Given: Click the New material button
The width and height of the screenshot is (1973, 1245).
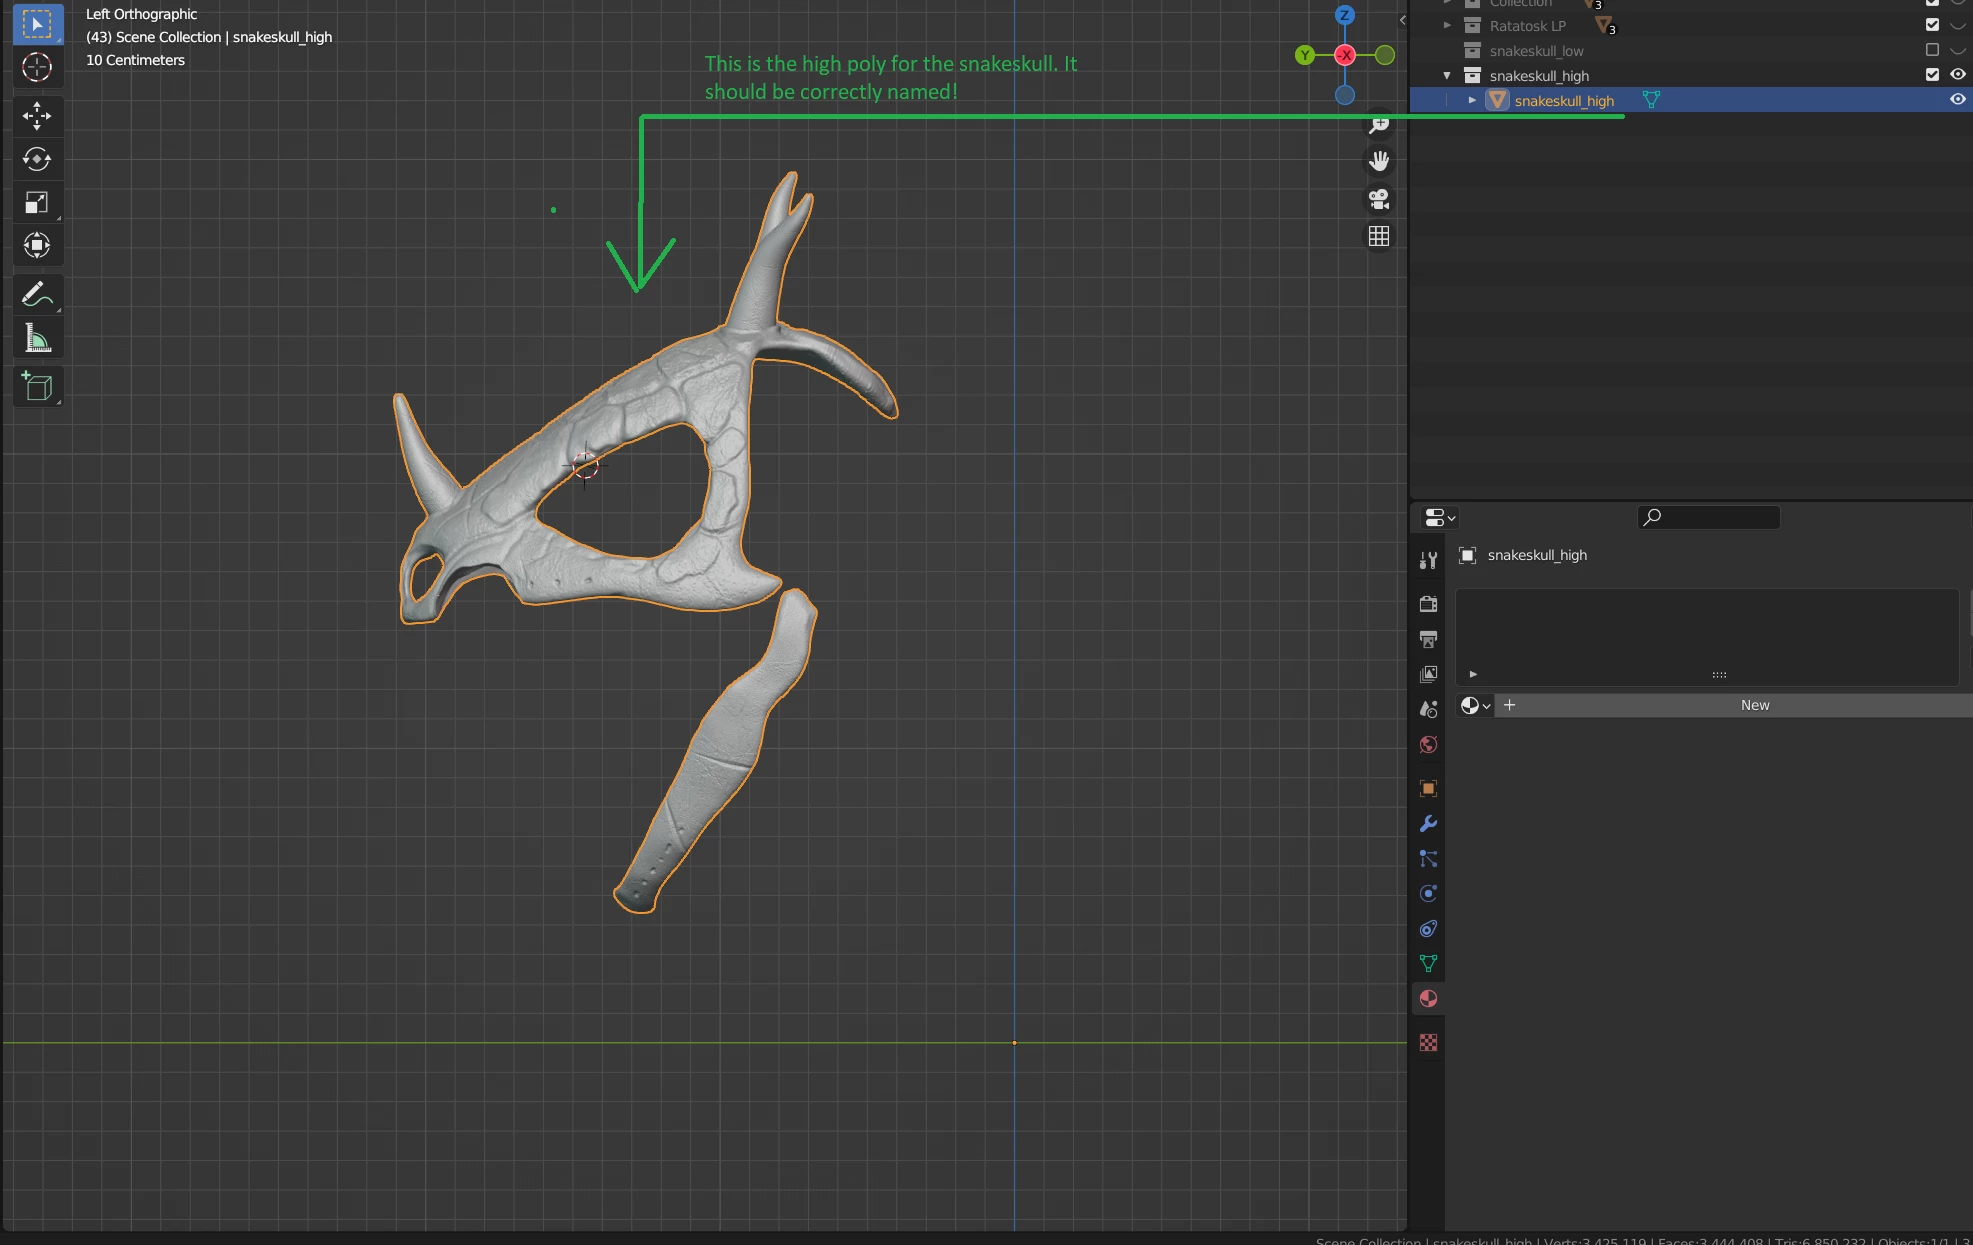Looking at the screenshot, I should [x=1754, y=706].
